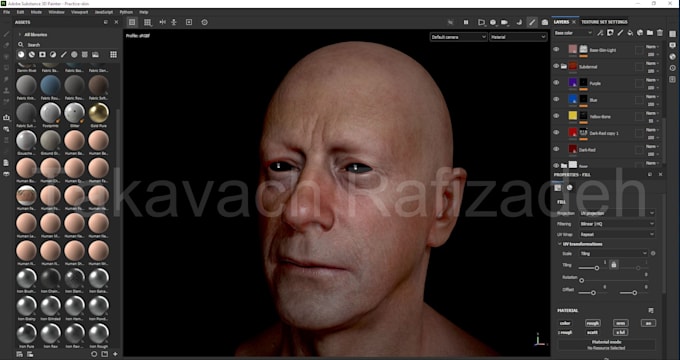This screenshot has height=360, width=680.
Task: Toggle the rough channel button
Action: 592,323
